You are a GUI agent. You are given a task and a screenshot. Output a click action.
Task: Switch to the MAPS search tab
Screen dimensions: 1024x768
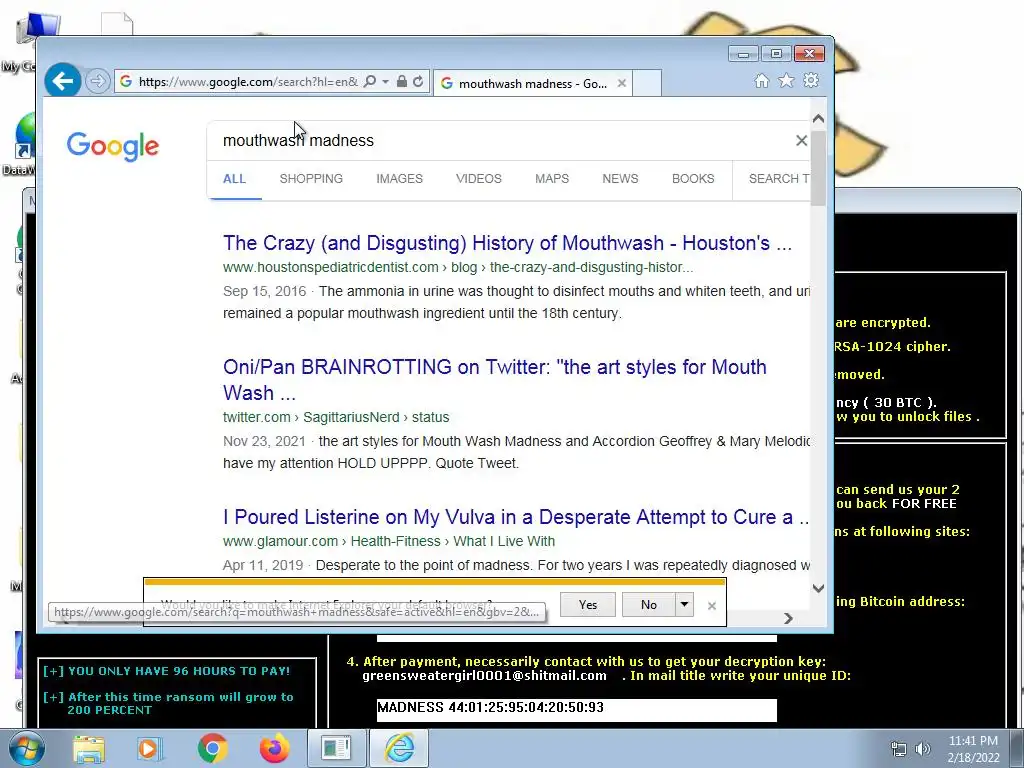coord(552,179)
